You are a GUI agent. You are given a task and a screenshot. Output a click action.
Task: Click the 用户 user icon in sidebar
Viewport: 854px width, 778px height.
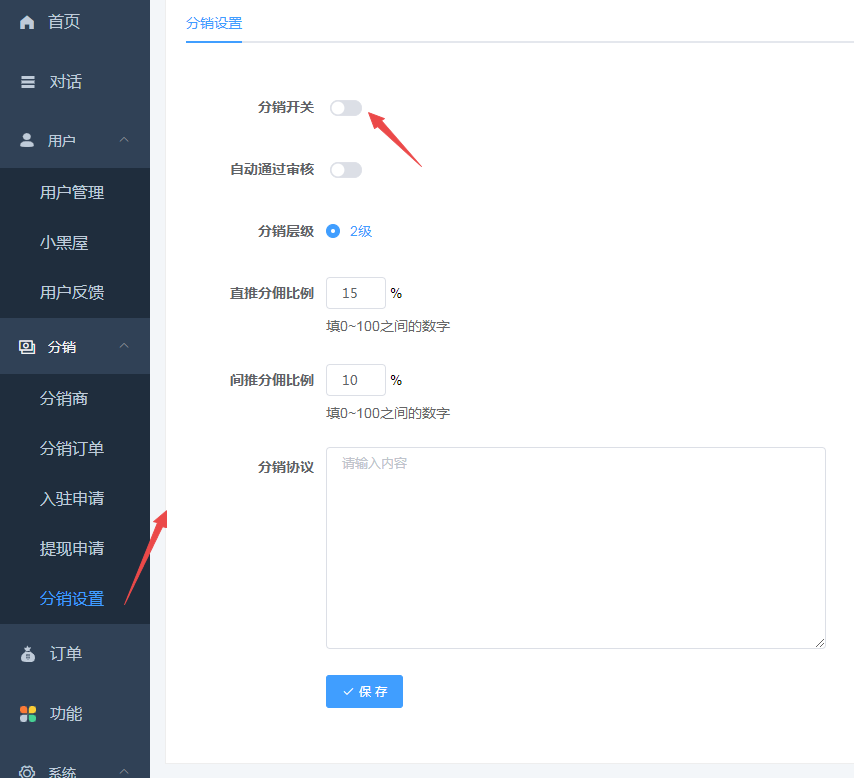click(x=26, y=140)
